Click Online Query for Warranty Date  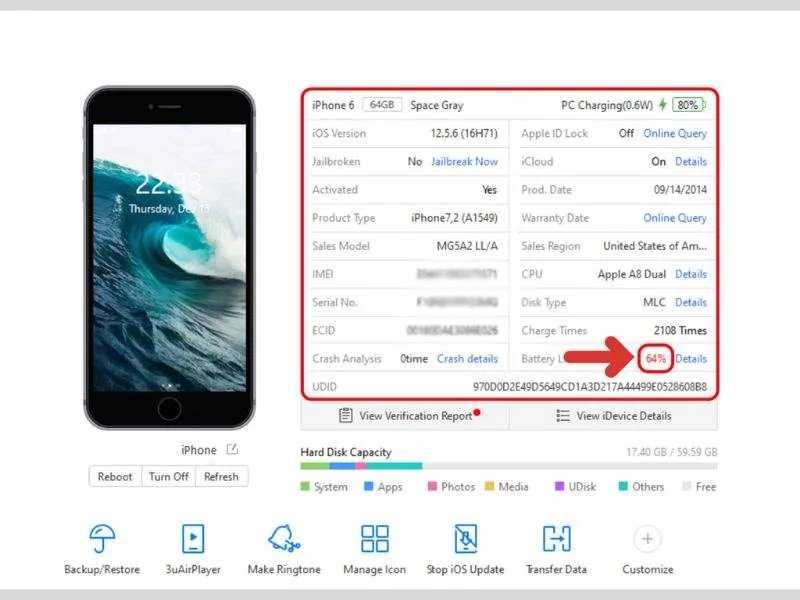[674, 218]
